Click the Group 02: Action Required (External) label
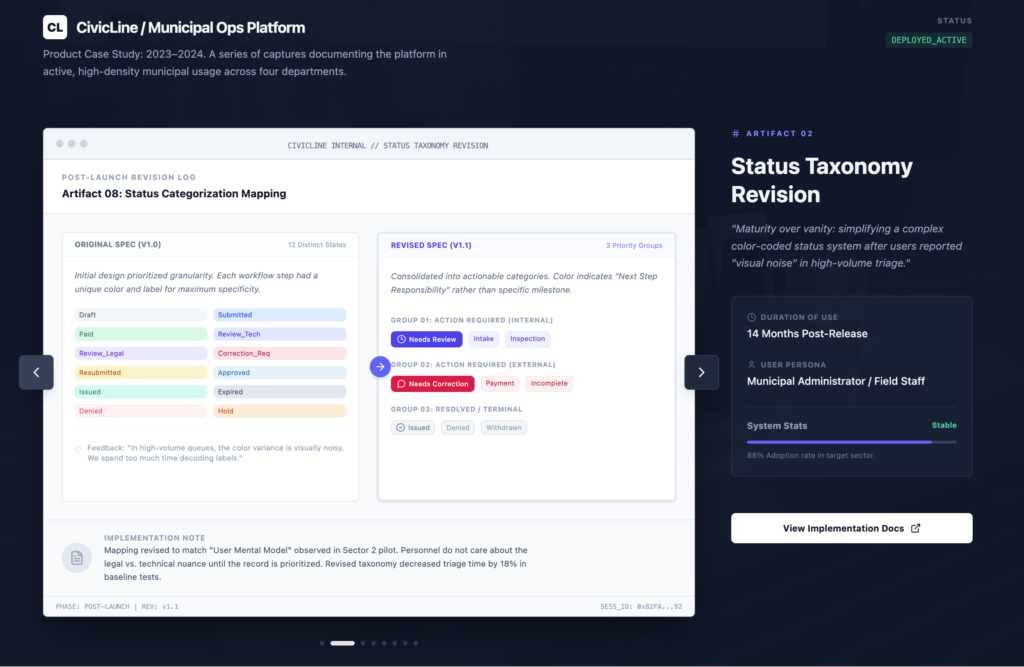The height and width of the screenshot is (667, 1024). (473, 365)
